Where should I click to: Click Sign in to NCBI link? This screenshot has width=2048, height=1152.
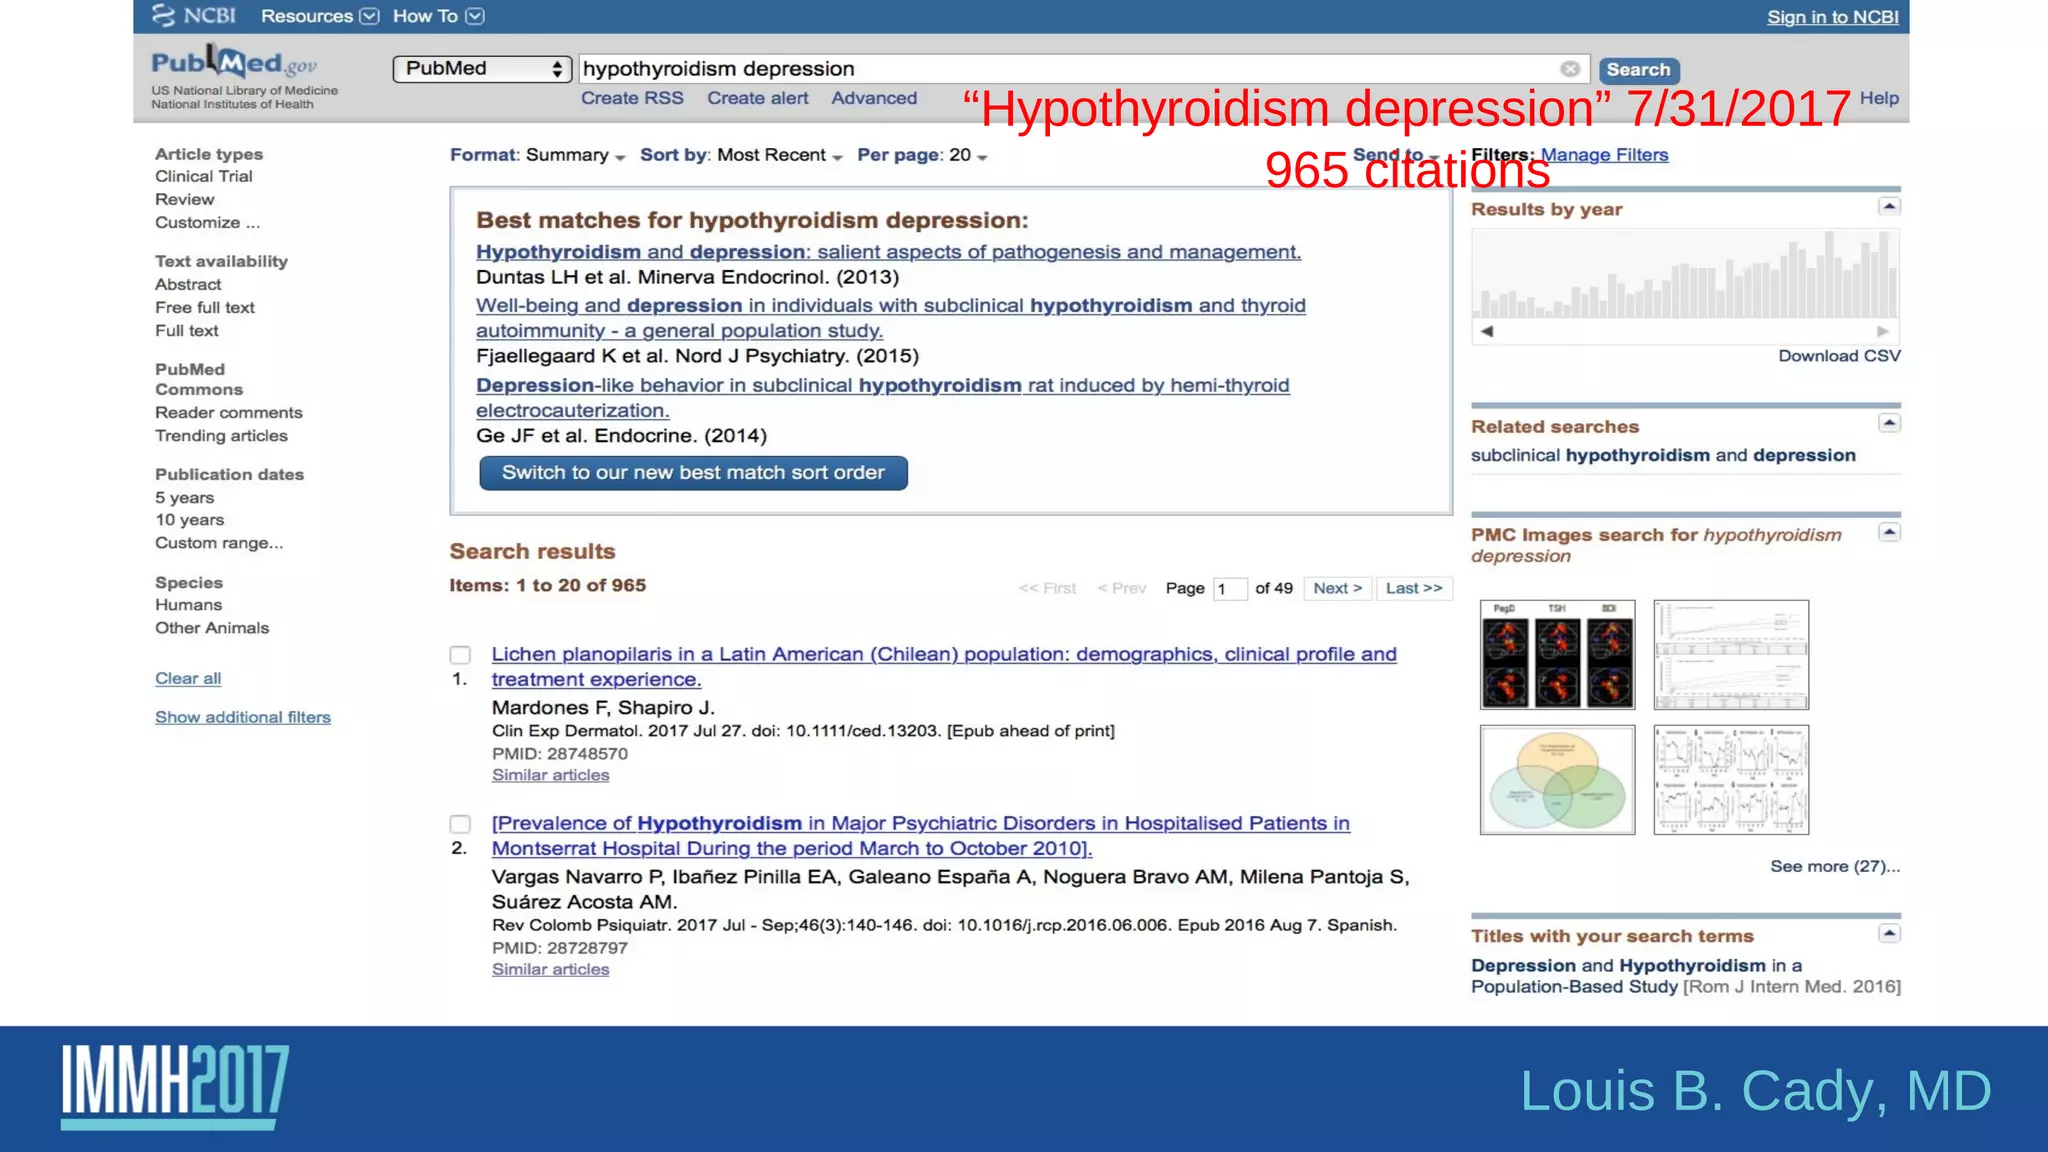(x=1832, y=17)
